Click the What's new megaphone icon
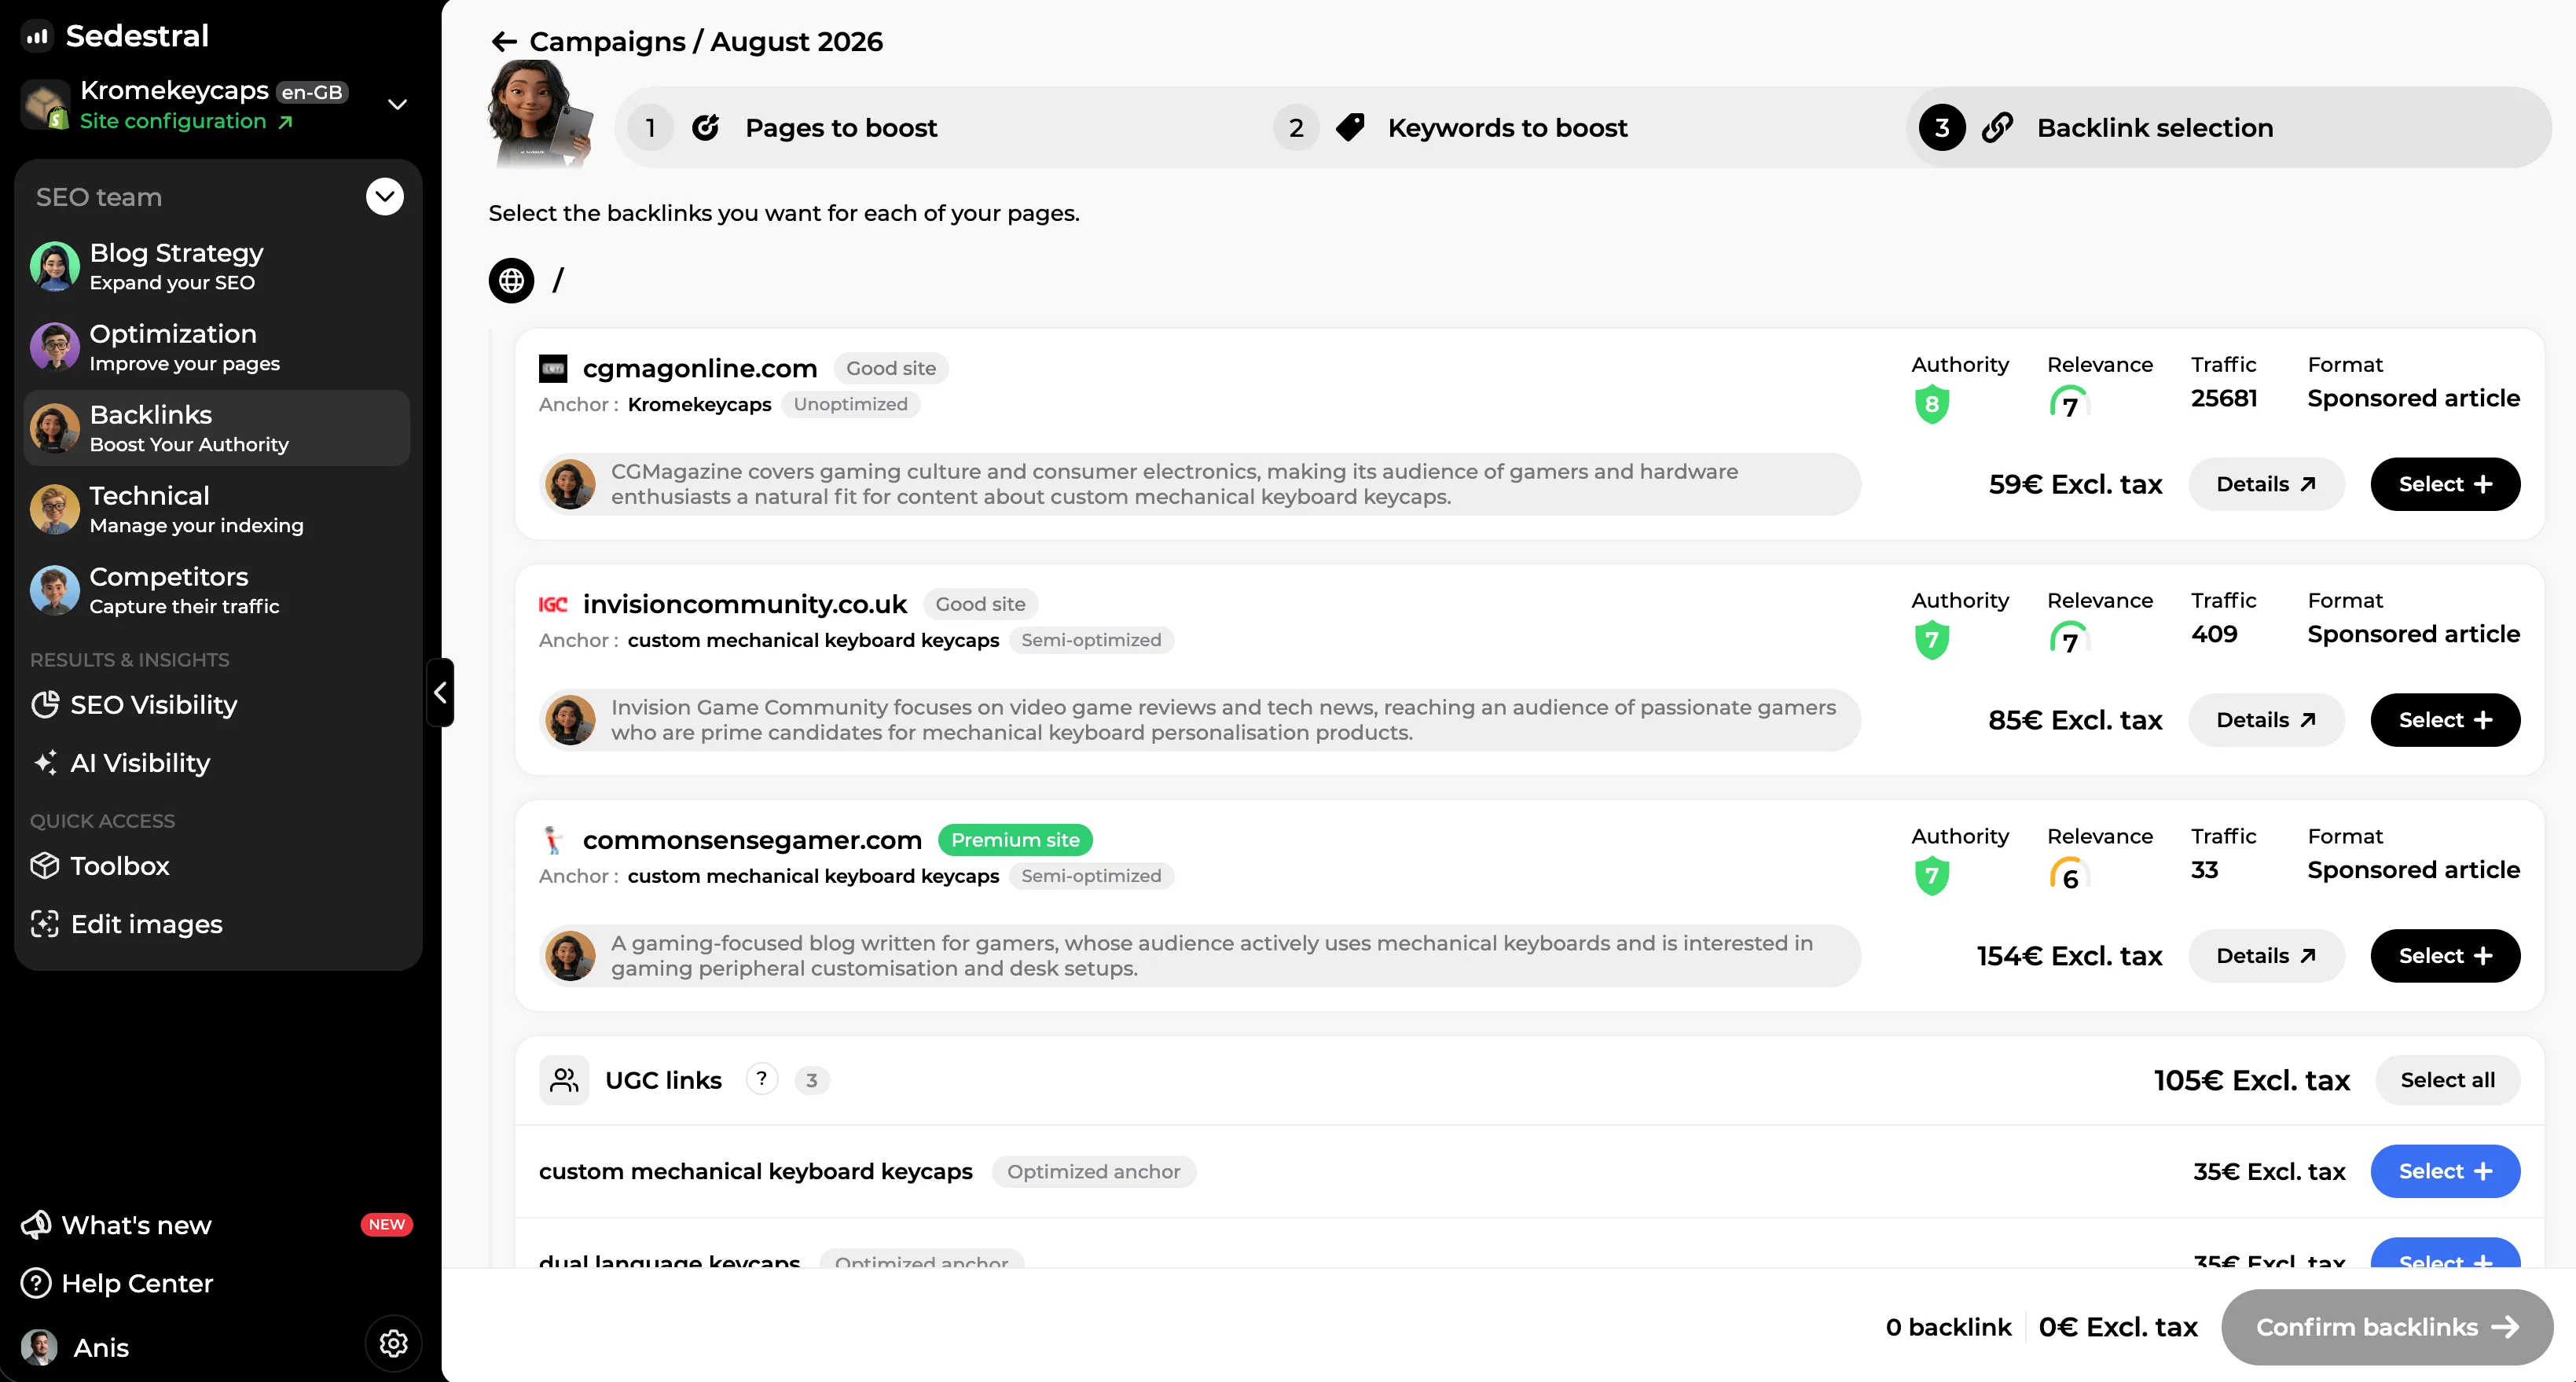The width and height of the screenshot is (2576, 1382). (x=36, y=1225)
